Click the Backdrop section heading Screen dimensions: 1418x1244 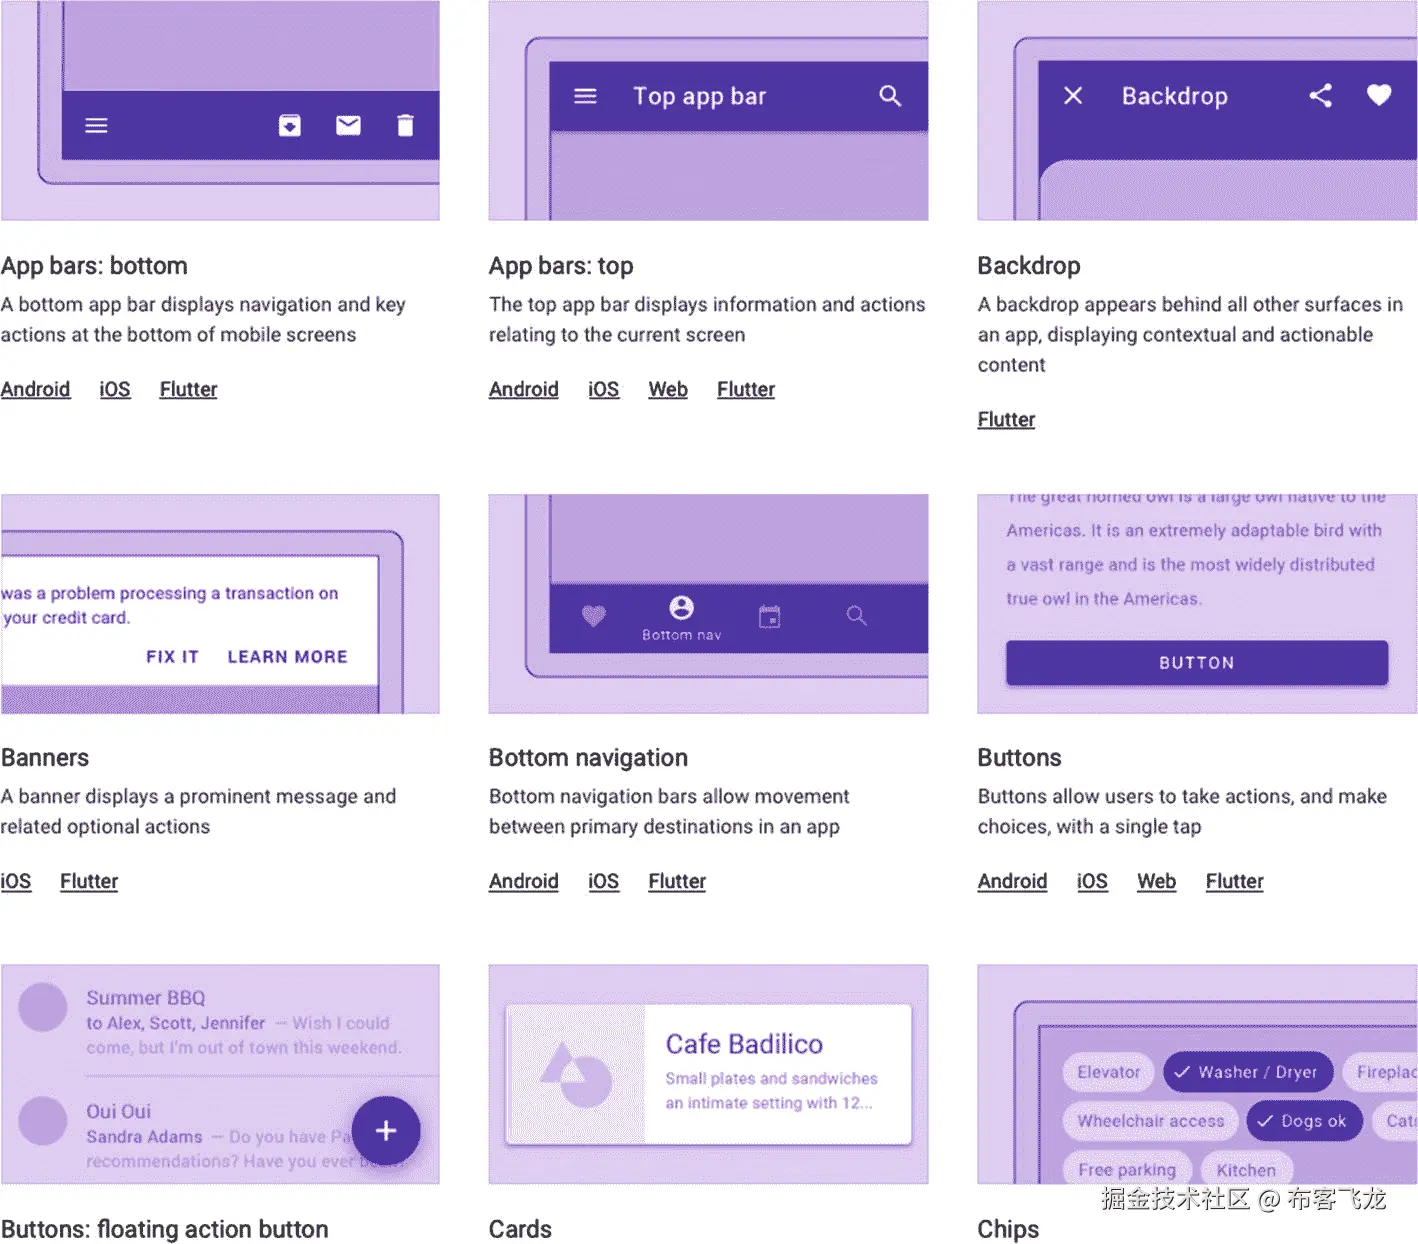(x=1029, y=266)
